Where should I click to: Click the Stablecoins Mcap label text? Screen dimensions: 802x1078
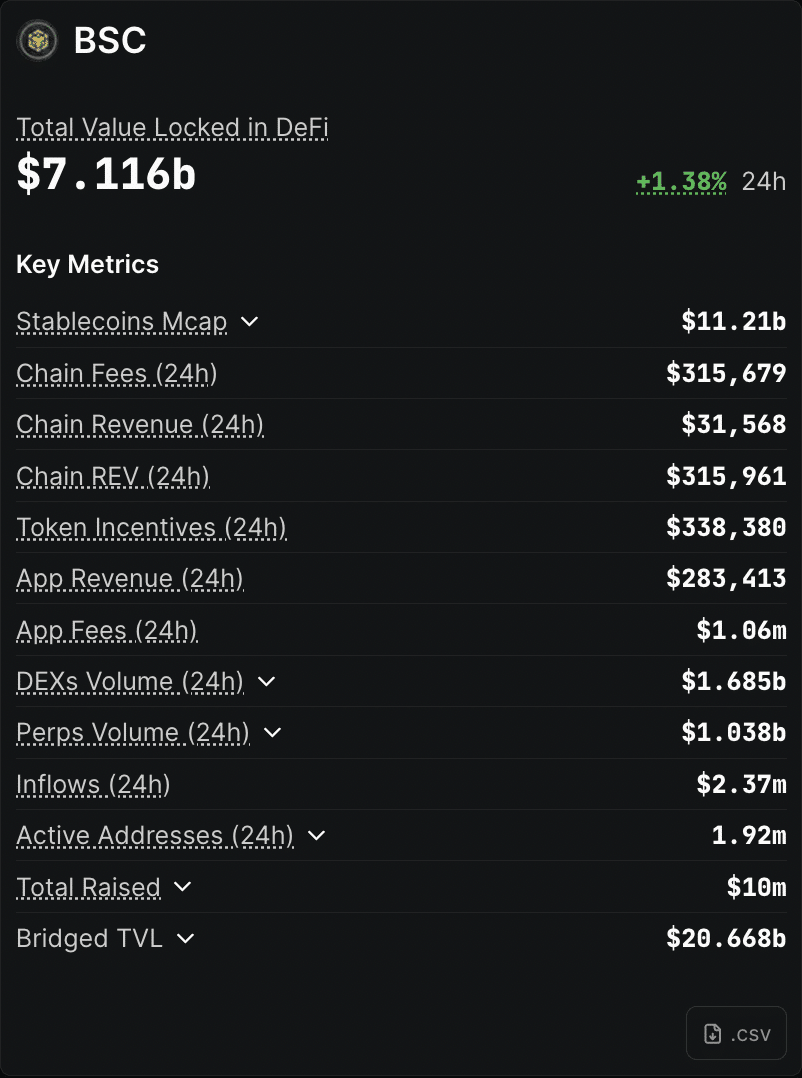click(x=121, y=322)
